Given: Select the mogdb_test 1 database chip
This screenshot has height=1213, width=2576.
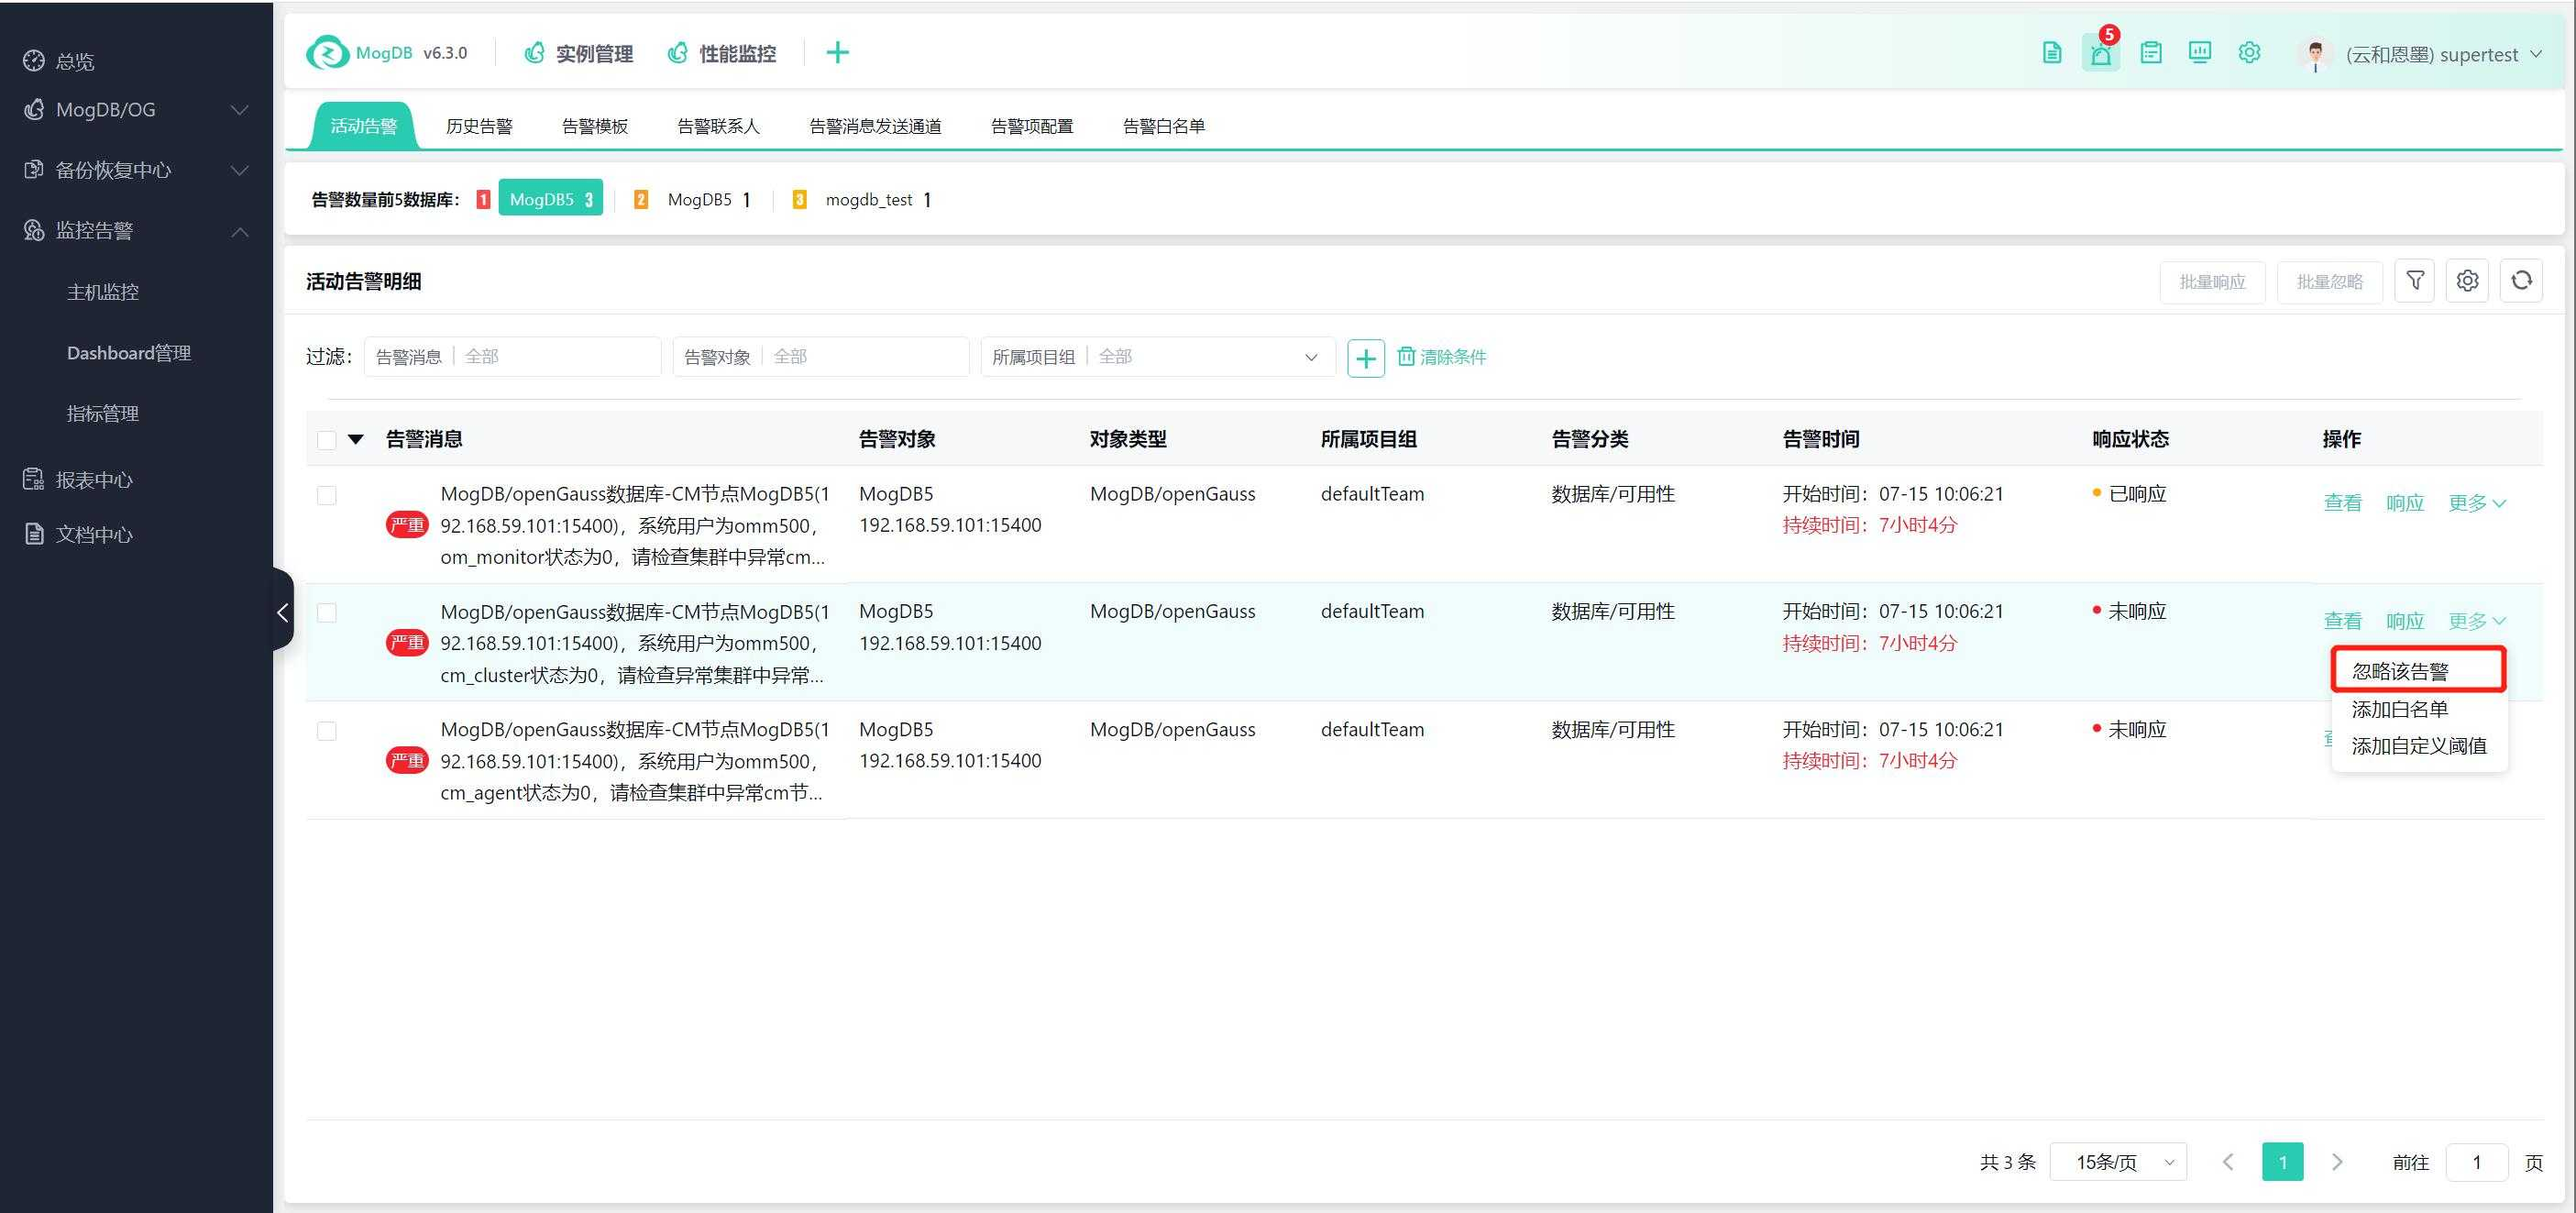Looking at the screenshot, I should tap(878, 200).
